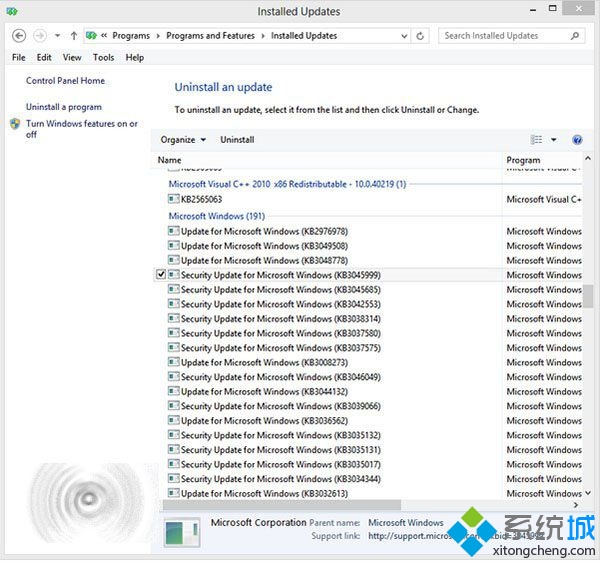Uncheck the KB3045999 security update checkbox
Viewport: 600px width, 561px height.
tap(162, 275)
